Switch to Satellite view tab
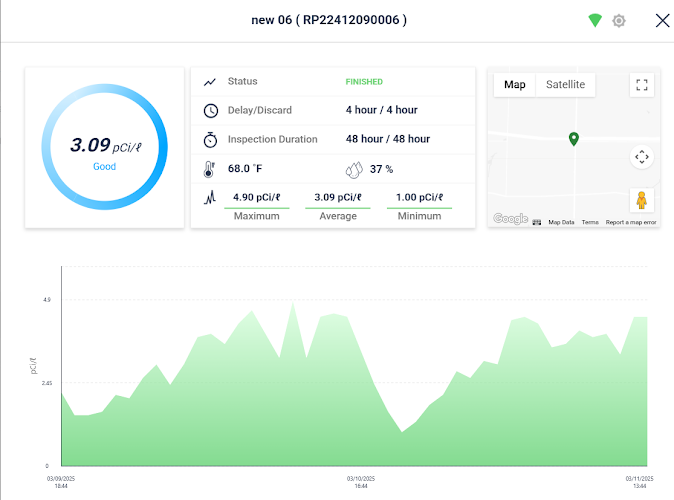The height and width of the screenshot is (500, 674). coord(565,85)
